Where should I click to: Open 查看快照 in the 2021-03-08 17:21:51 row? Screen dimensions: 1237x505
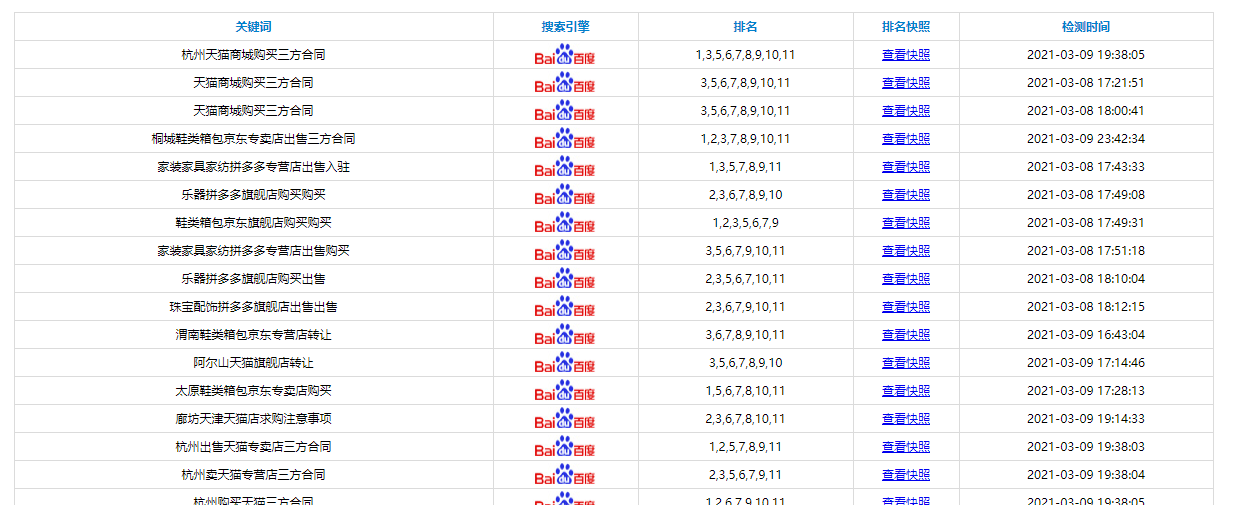tap(906, 83)
